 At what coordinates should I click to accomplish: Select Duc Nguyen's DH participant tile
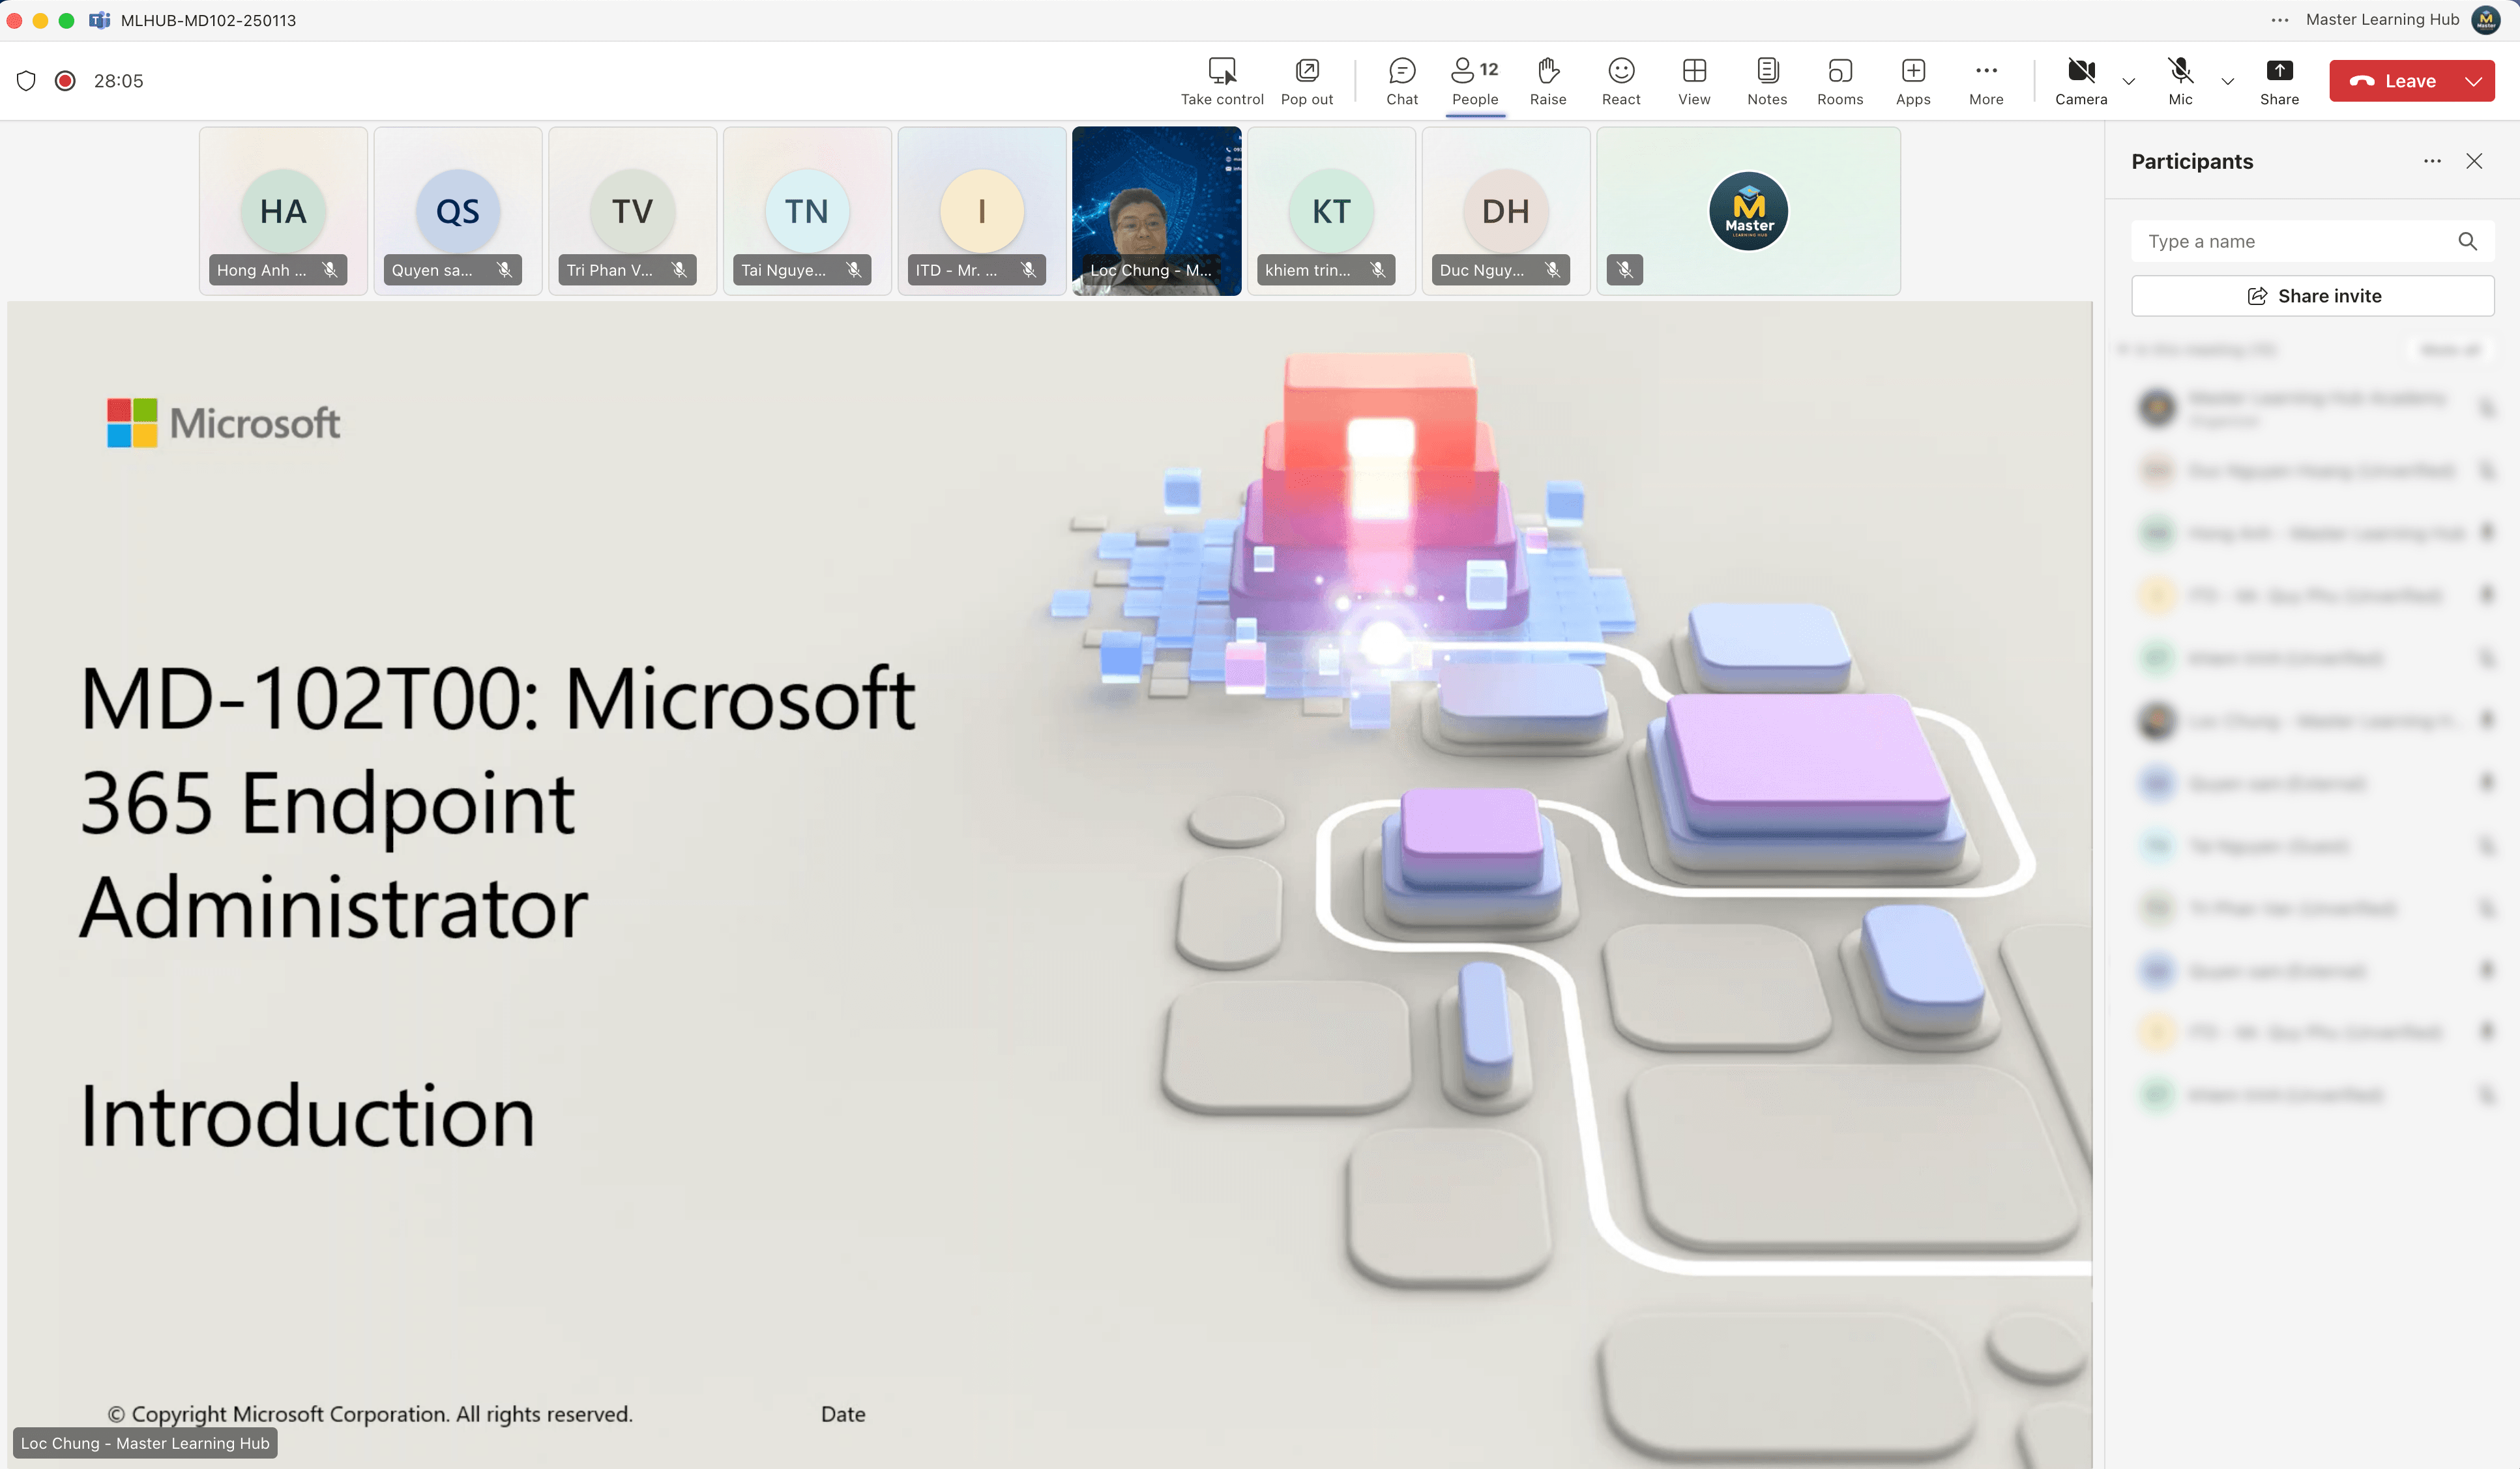click(x=1505, y=211)
